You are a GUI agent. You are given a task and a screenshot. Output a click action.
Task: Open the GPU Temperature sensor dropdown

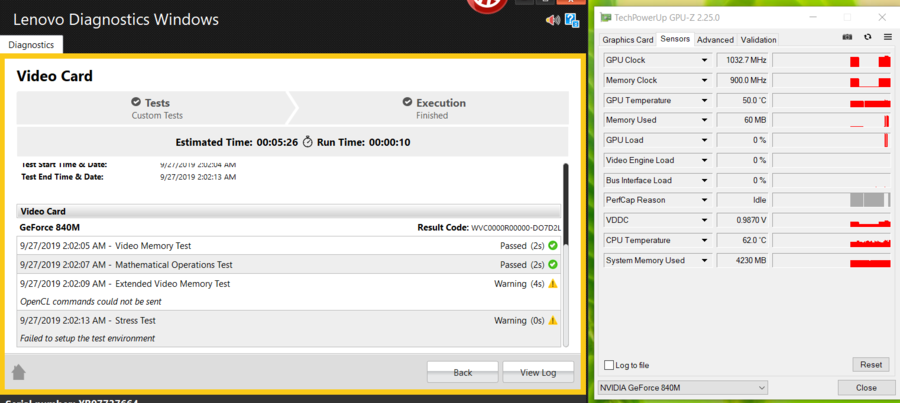[x=704, y=100]
